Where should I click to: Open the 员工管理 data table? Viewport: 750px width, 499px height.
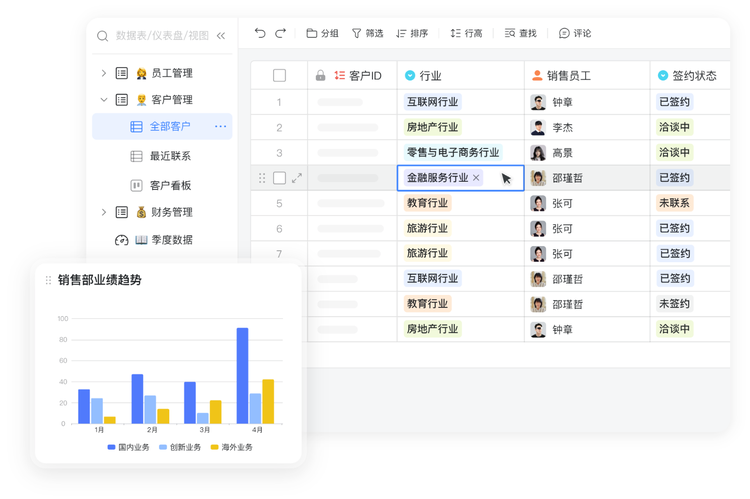coord(172,73)
